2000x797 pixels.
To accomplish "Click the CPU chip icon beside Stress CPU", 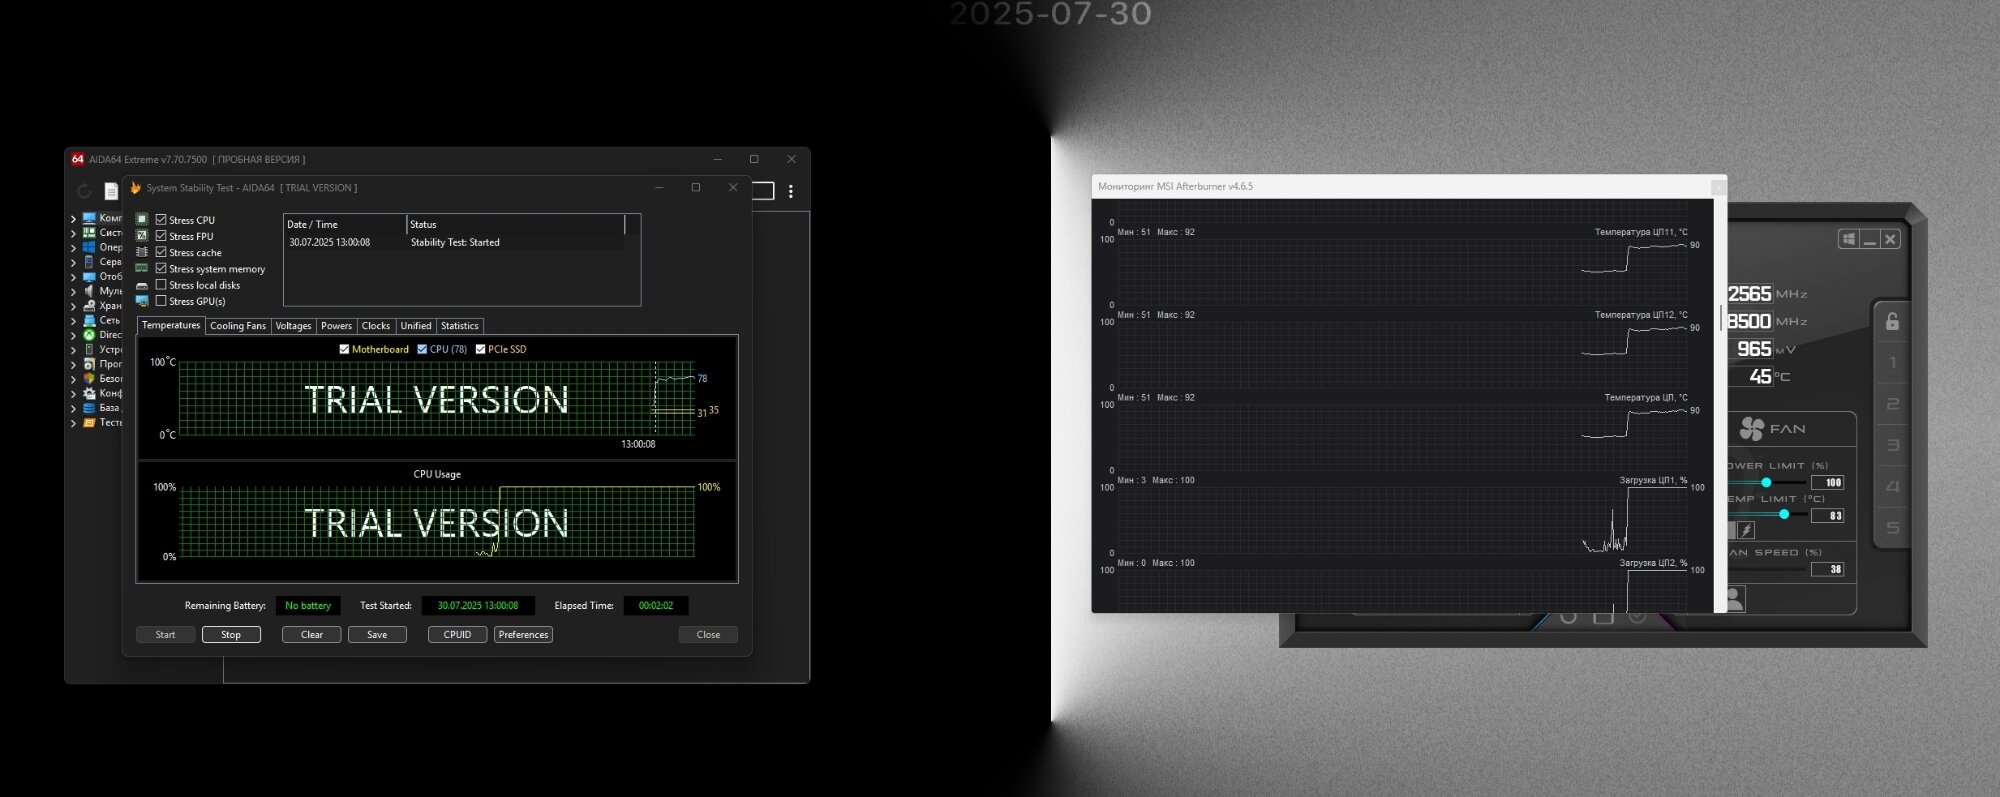I will click(x=142, y=219).
